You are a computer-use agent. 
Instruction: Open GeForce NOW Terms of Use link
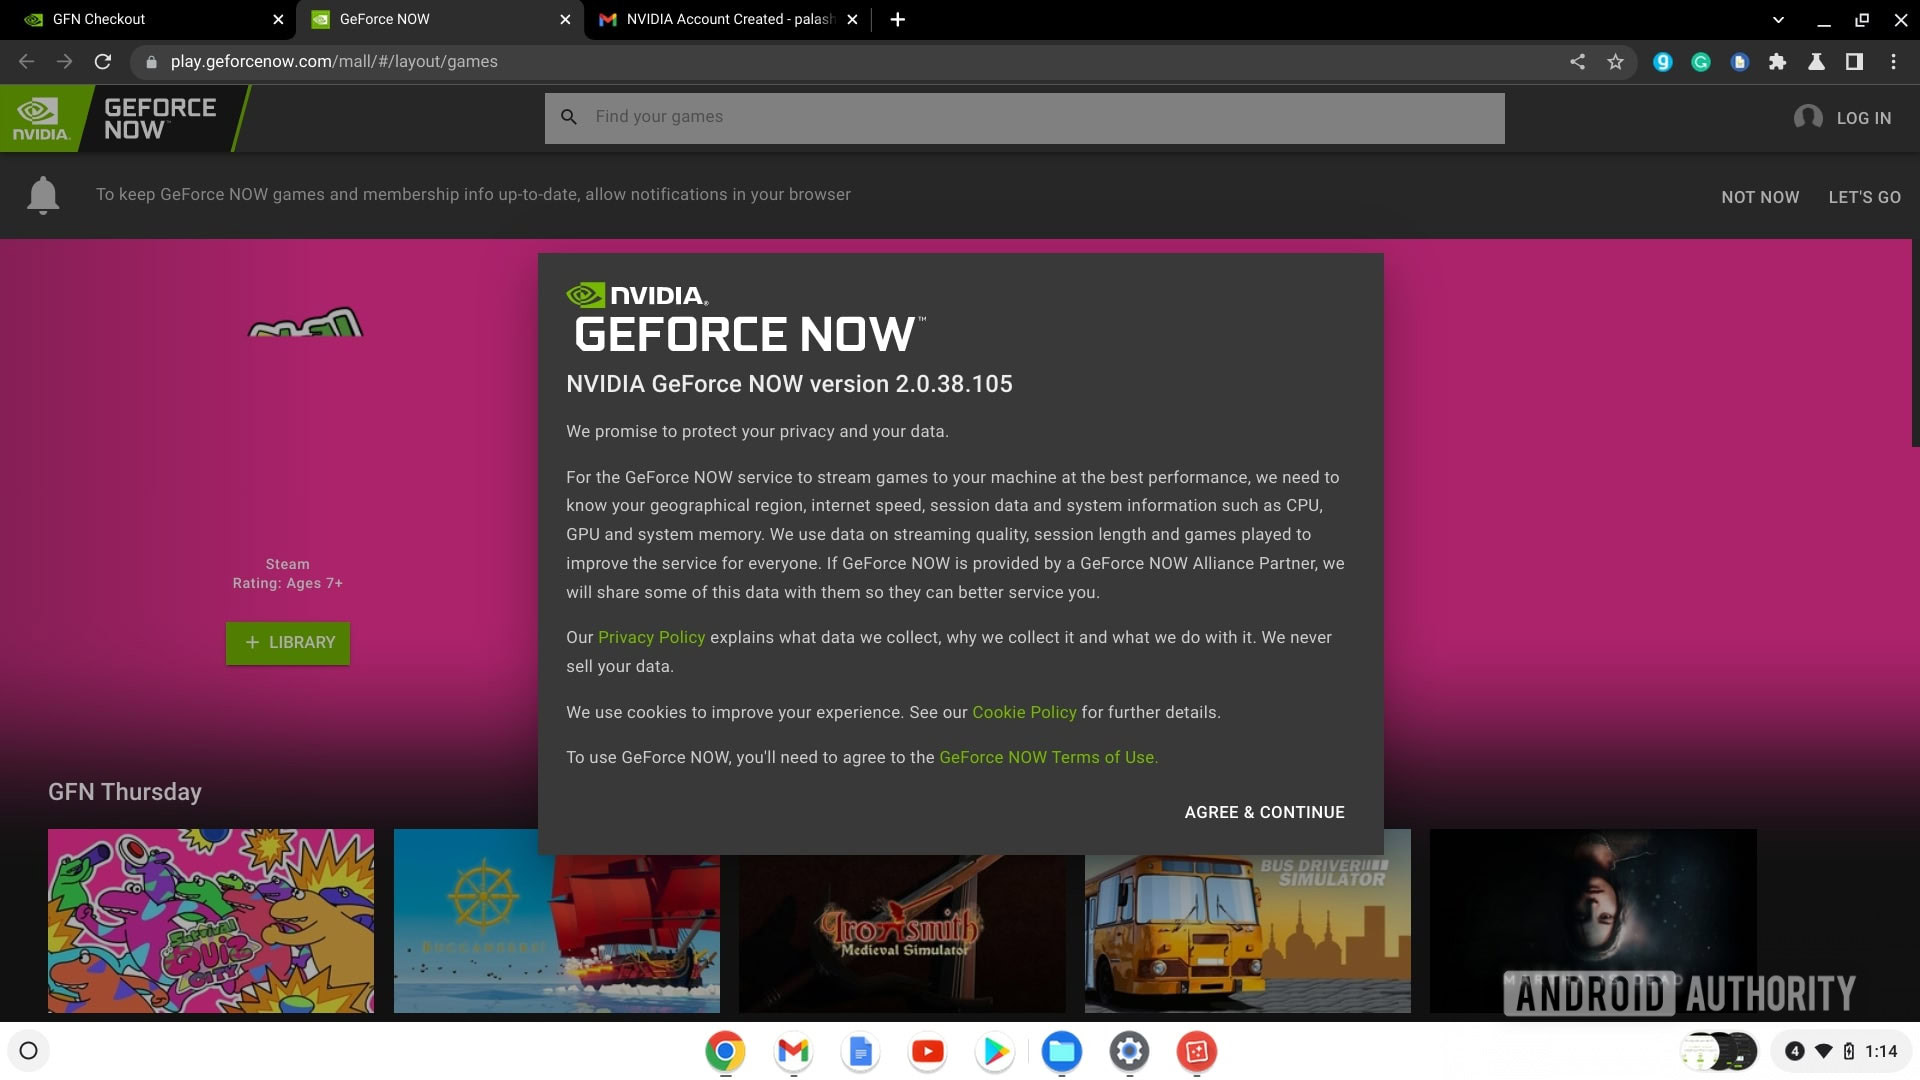point(1047,757)
